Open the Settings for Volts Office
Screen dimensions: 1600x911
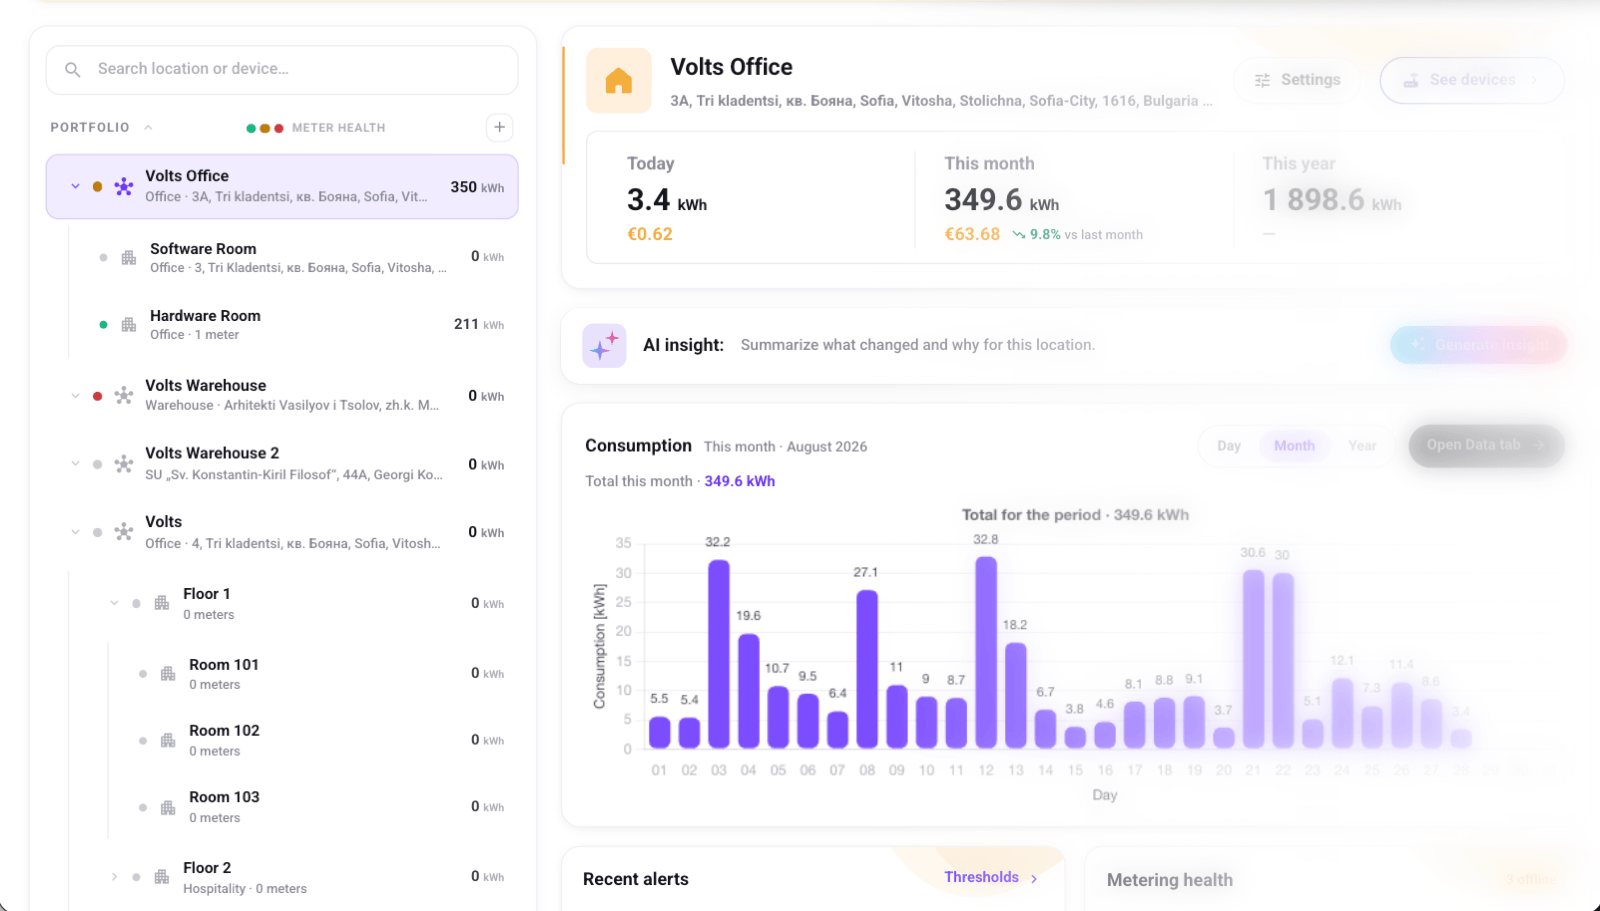(x=1297, y=80)
